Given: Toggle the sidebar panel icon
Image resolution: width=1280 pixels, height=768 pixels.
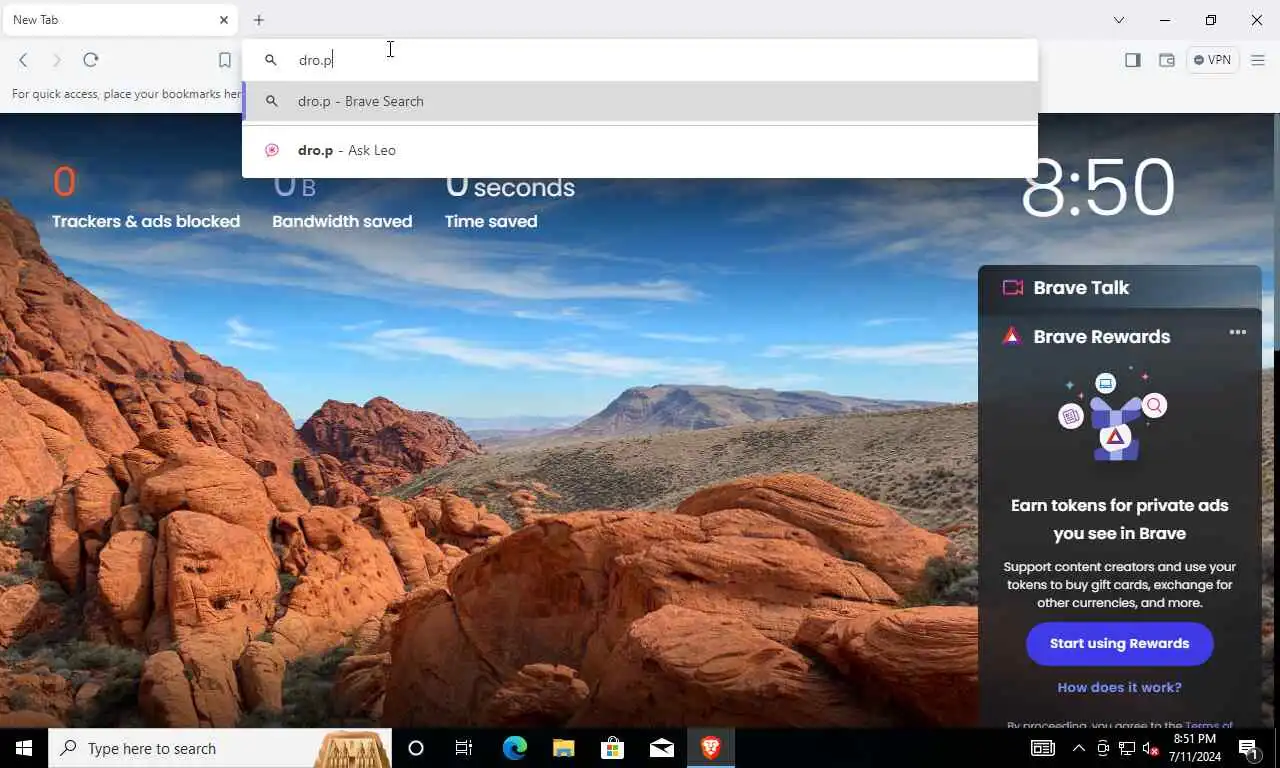Looking at the screenshot, I should coord(1133,60).
